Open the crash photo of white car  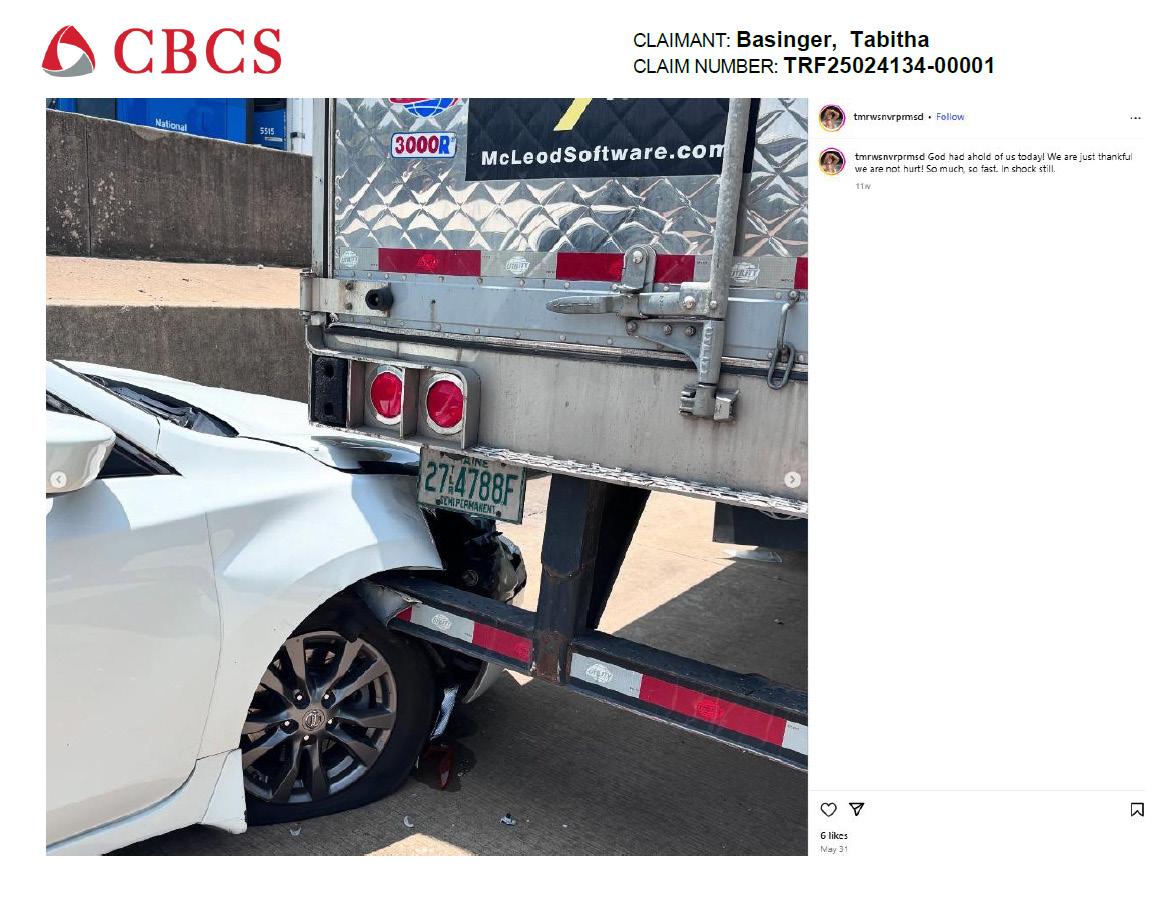427,477
